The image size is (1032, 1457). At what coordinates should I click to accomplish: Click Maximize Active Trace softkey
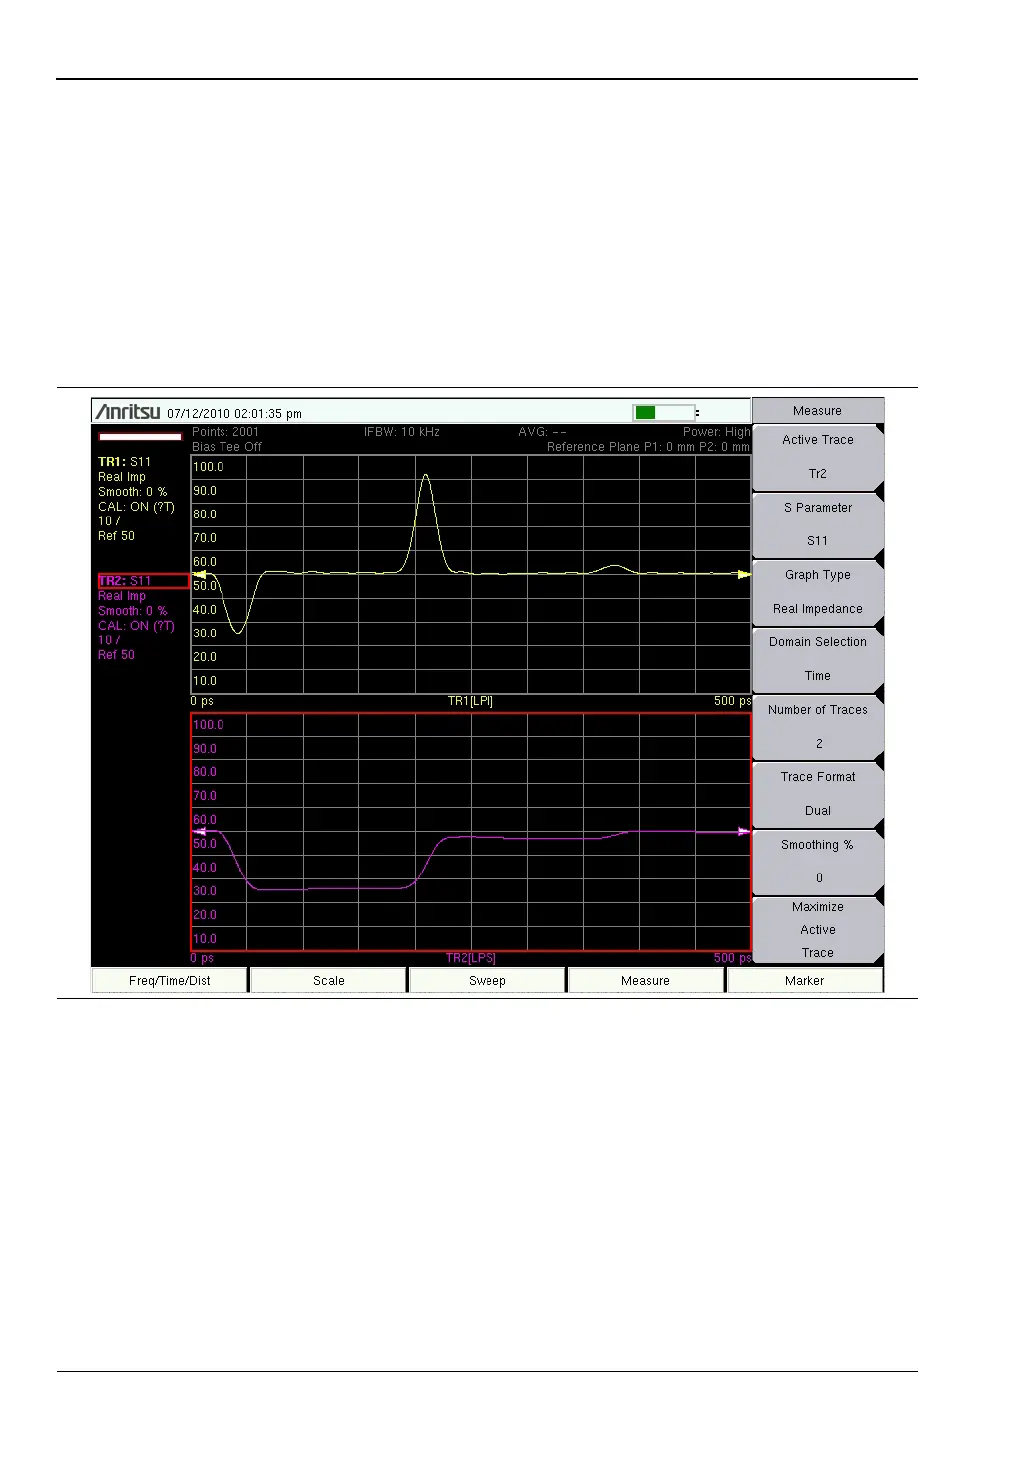click(818, 930)
